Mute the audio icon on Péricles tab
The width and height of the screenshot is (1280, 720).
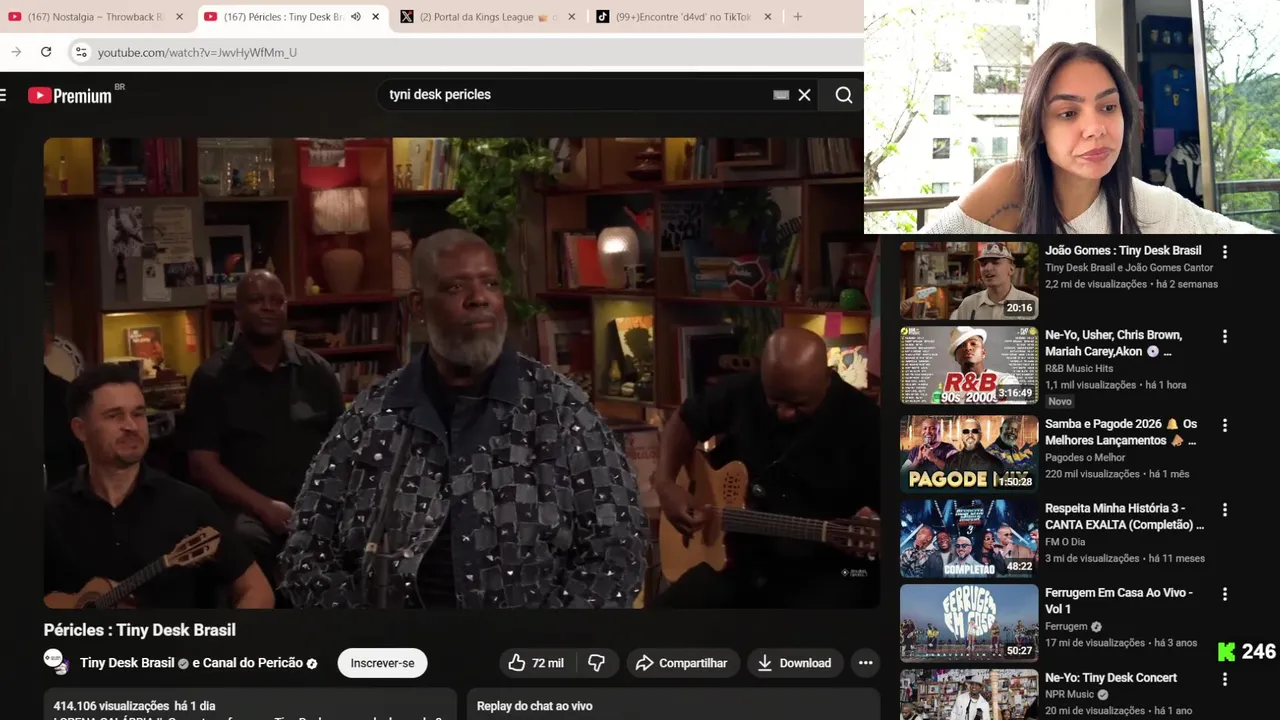coord(355,17)
